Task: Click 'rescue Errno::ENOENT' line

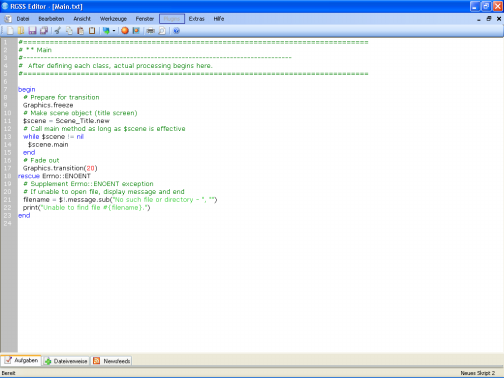Action: point(54,176)
